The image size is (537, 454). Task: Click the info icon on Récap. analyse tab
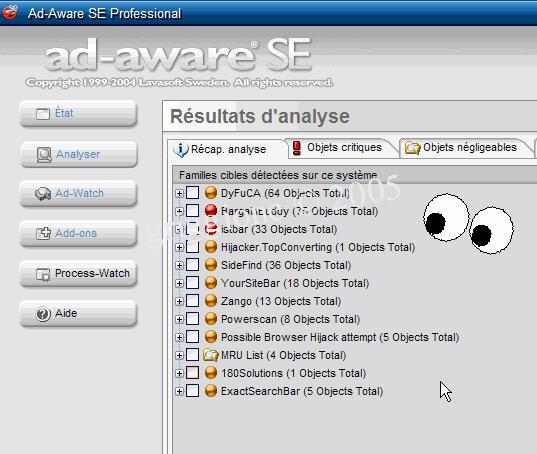click(181, 149)
